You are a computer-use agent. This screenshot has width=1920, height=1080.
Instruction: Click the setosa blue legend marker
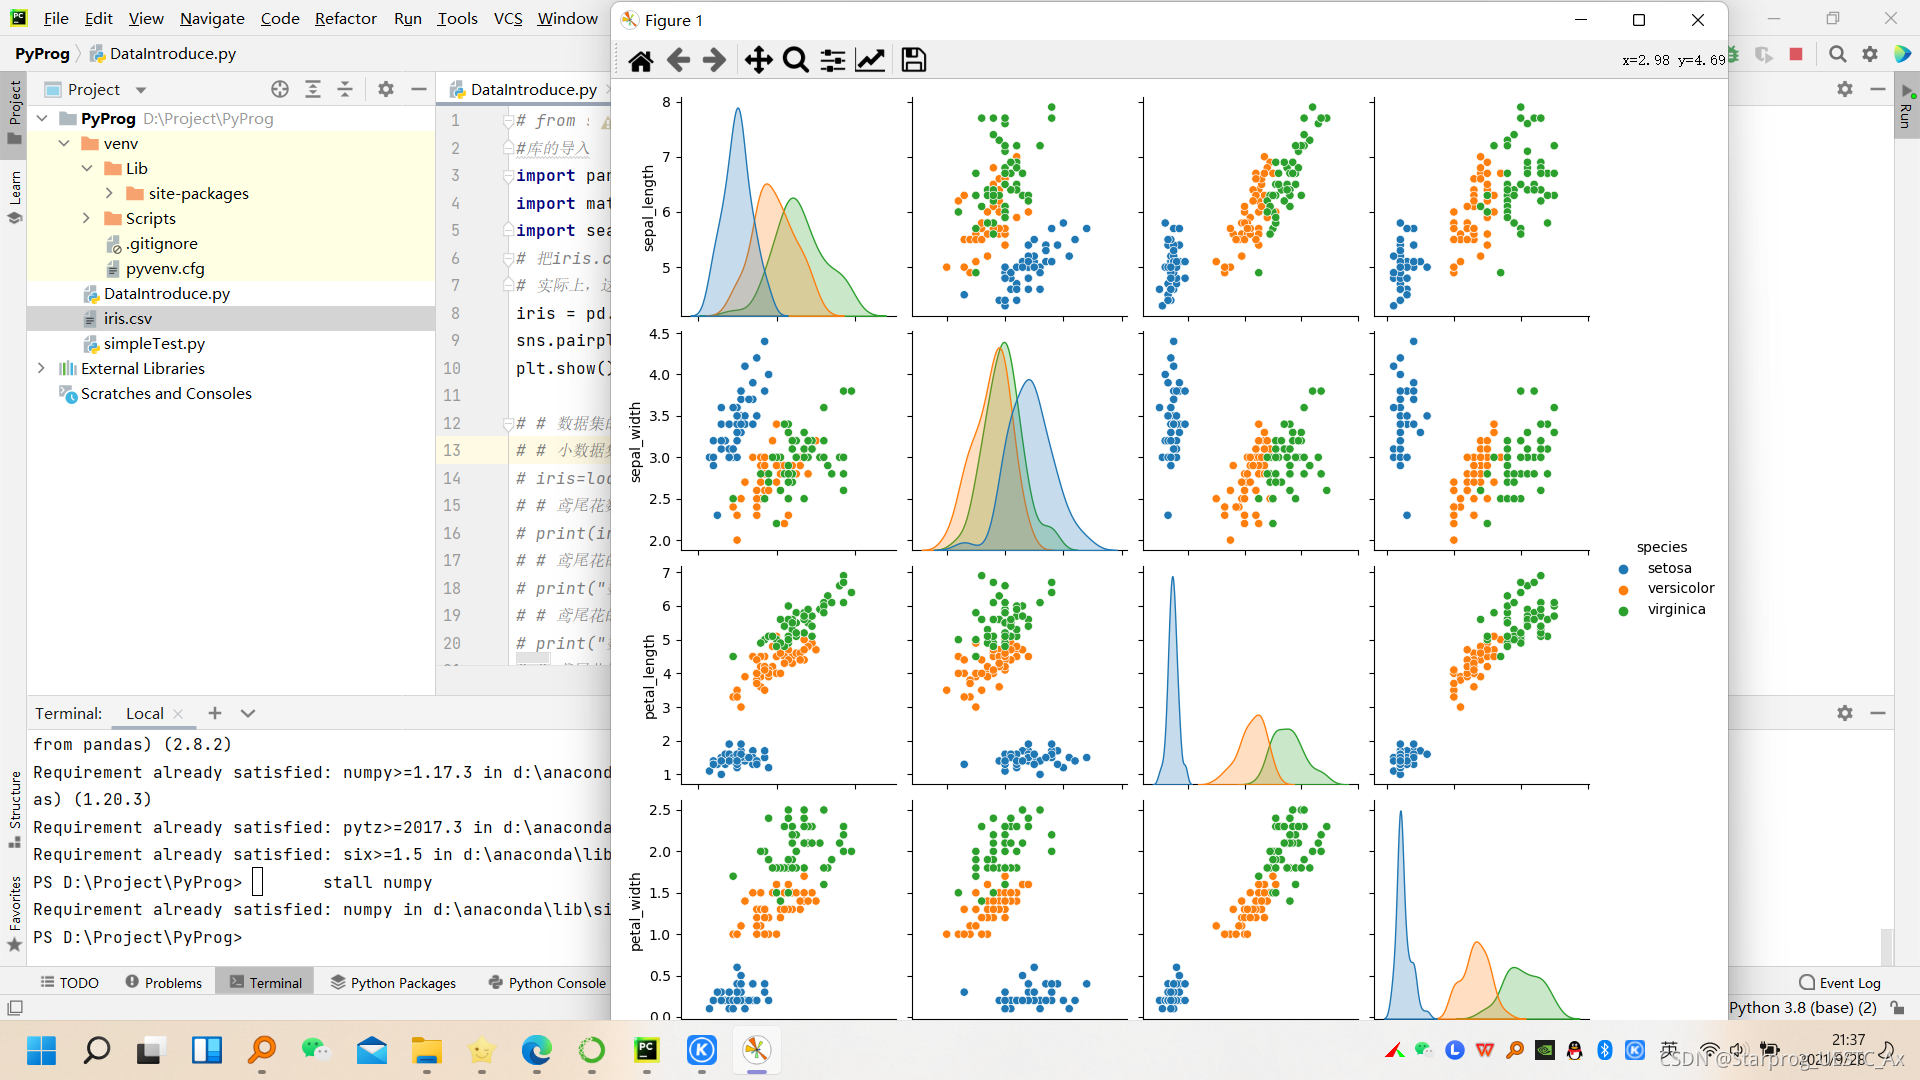pyautogui.click(x=1623, y=569)
